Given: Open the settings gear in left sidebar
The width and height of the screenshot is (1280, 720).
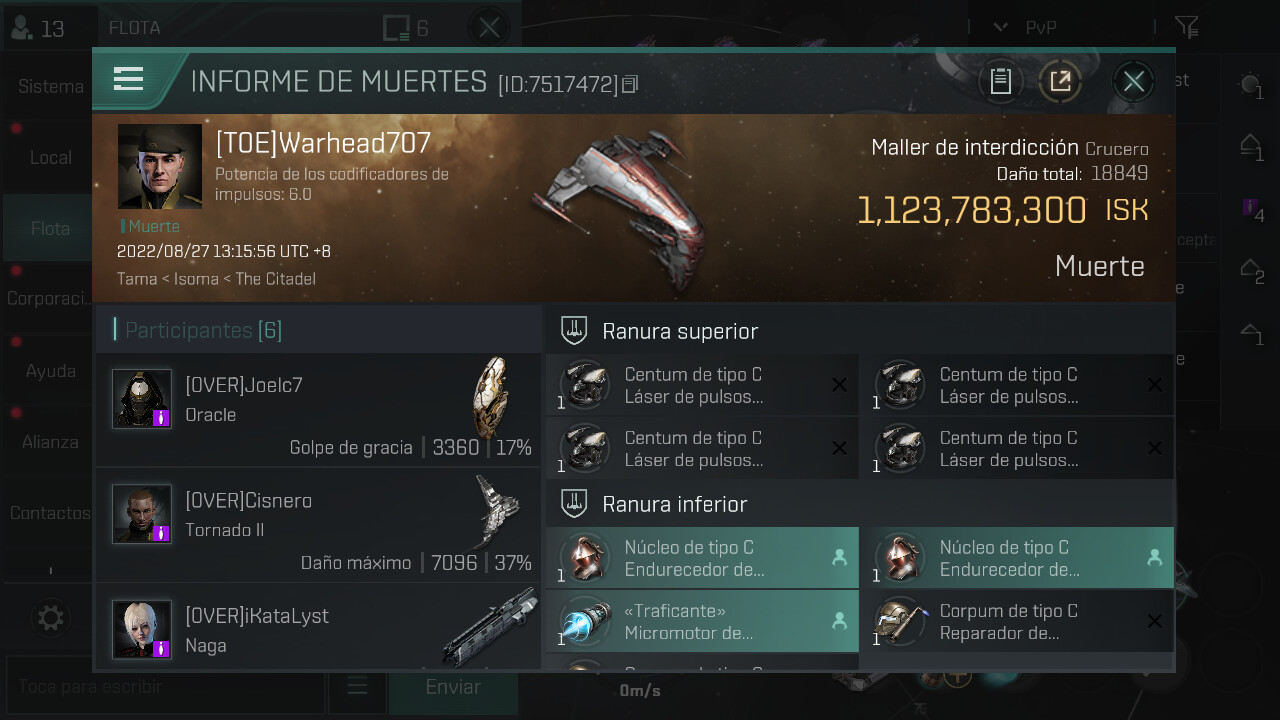Looking at the screenshot, I should click(50, 618).
